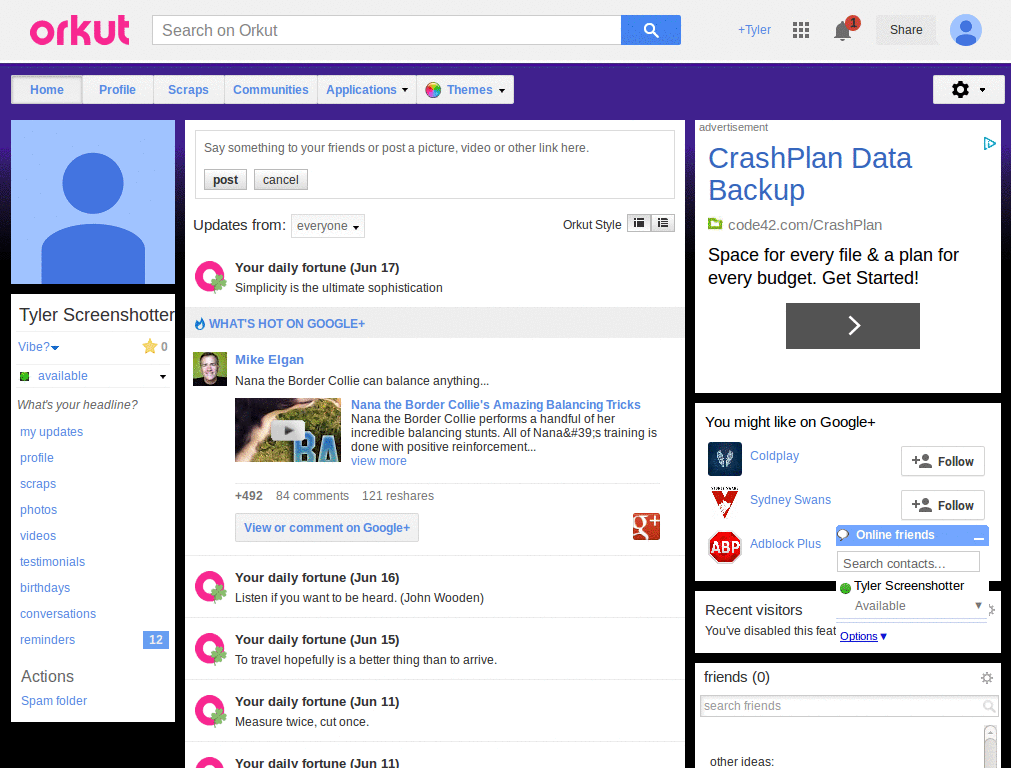Screen dimensions: 1024x768
Task: Click the code42 folder icon in ad
Action: tap(715, 224)
